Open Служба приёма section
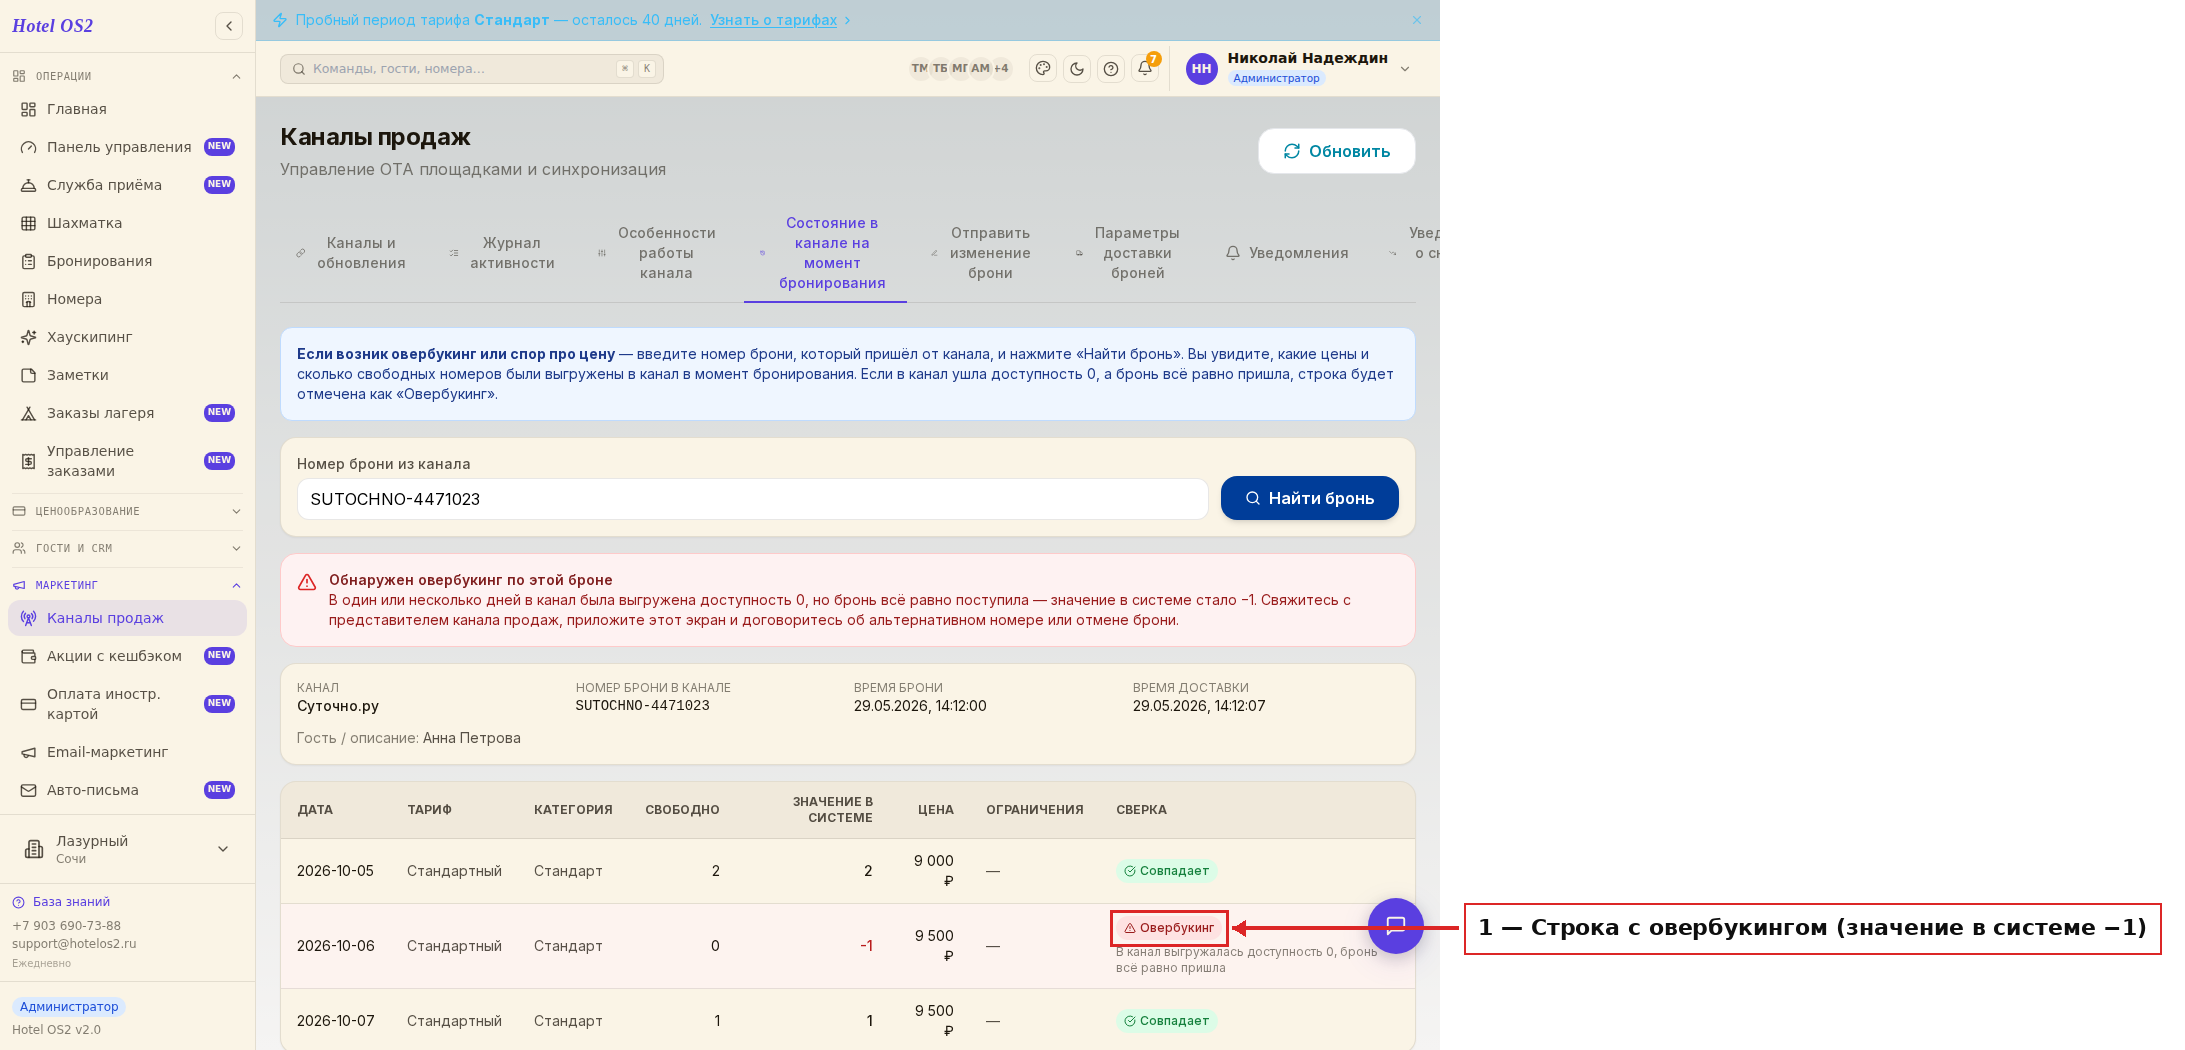 (127, 185)
